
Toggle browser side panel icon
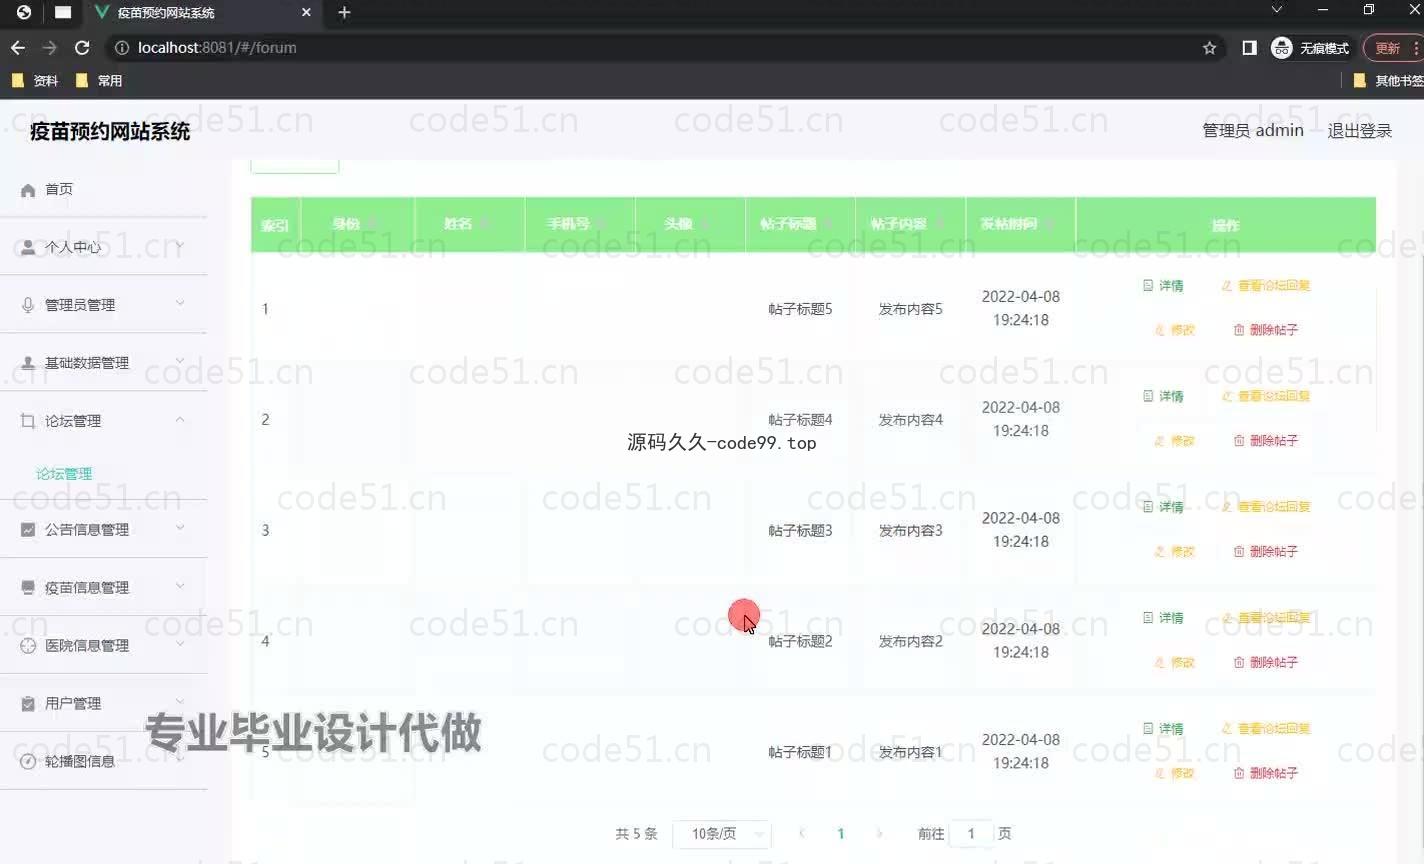(x=1249, y=48)
